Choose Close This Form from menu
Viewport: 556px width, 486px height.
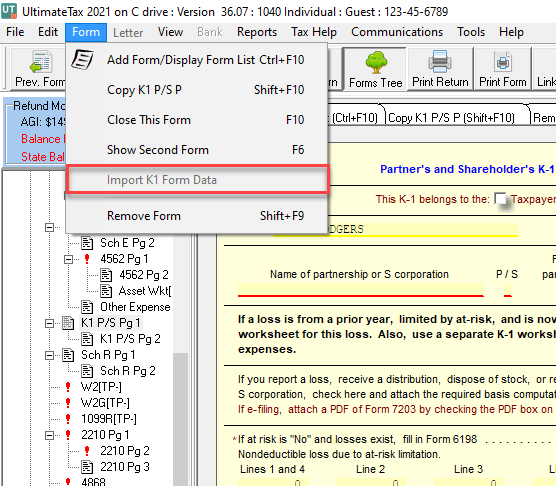[x=197, y=120]
